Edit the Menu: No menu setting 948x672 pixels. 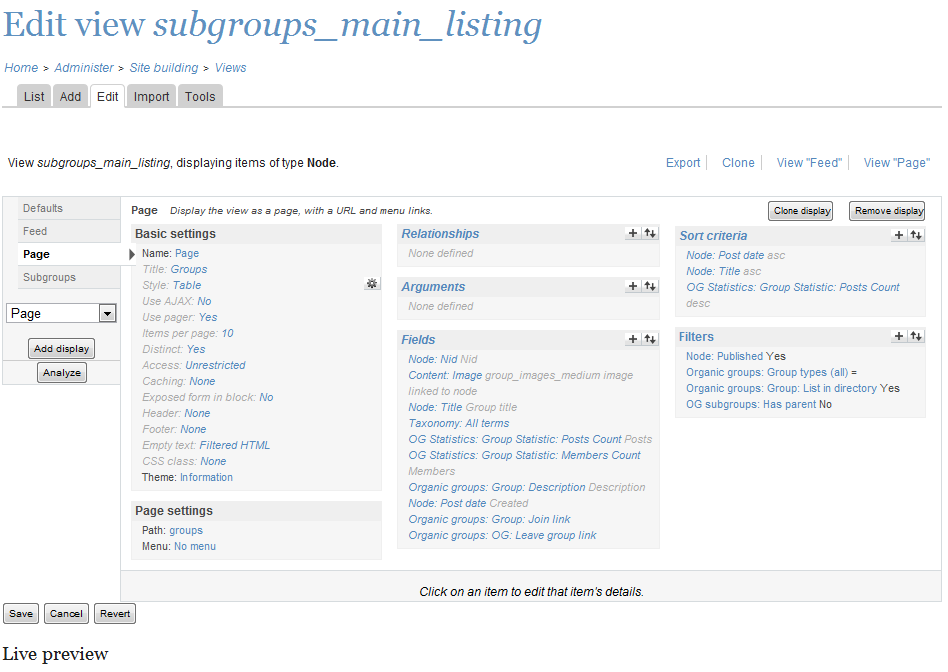(x=195, y=546)
